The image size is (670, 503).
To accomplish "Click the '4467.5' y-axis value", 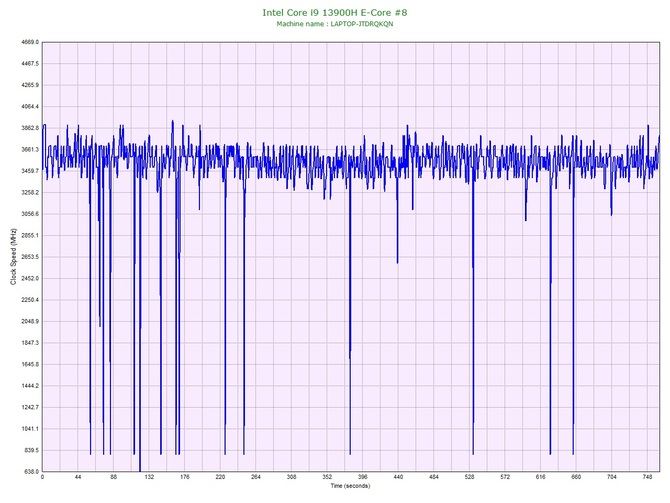I will (x=29, y=64).
